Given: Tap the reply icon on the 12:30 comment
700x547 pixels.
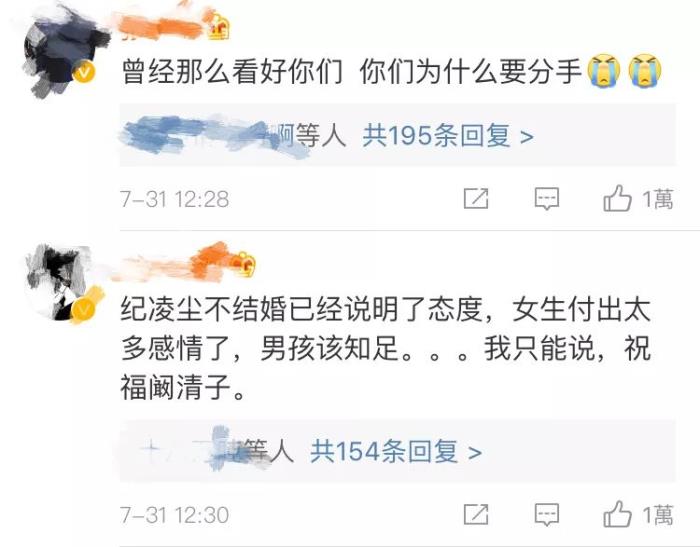Looking at the screenshot, I should [547, 514].
